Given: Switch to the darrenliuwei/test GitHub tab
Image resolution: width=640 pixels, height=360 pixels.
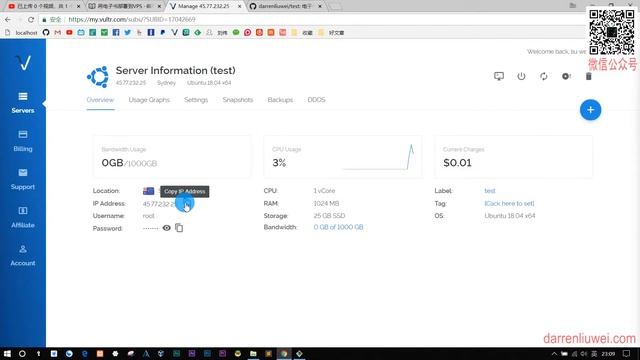Looking at the screenshot, I should point(286,6).
